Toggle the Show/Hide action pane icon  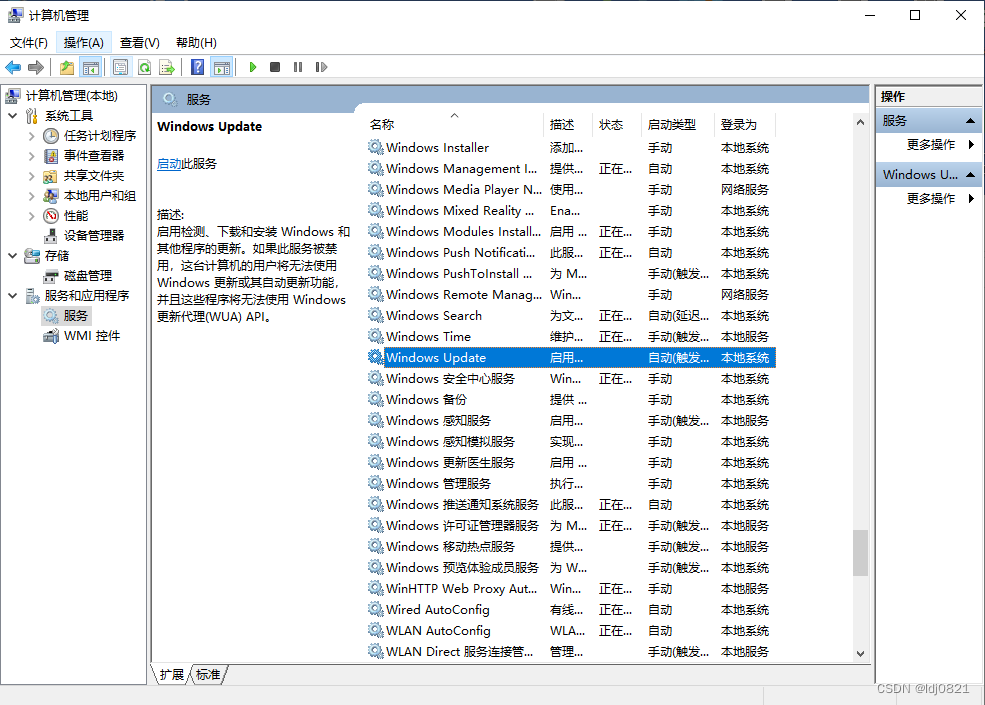click(x=222, y=67)
